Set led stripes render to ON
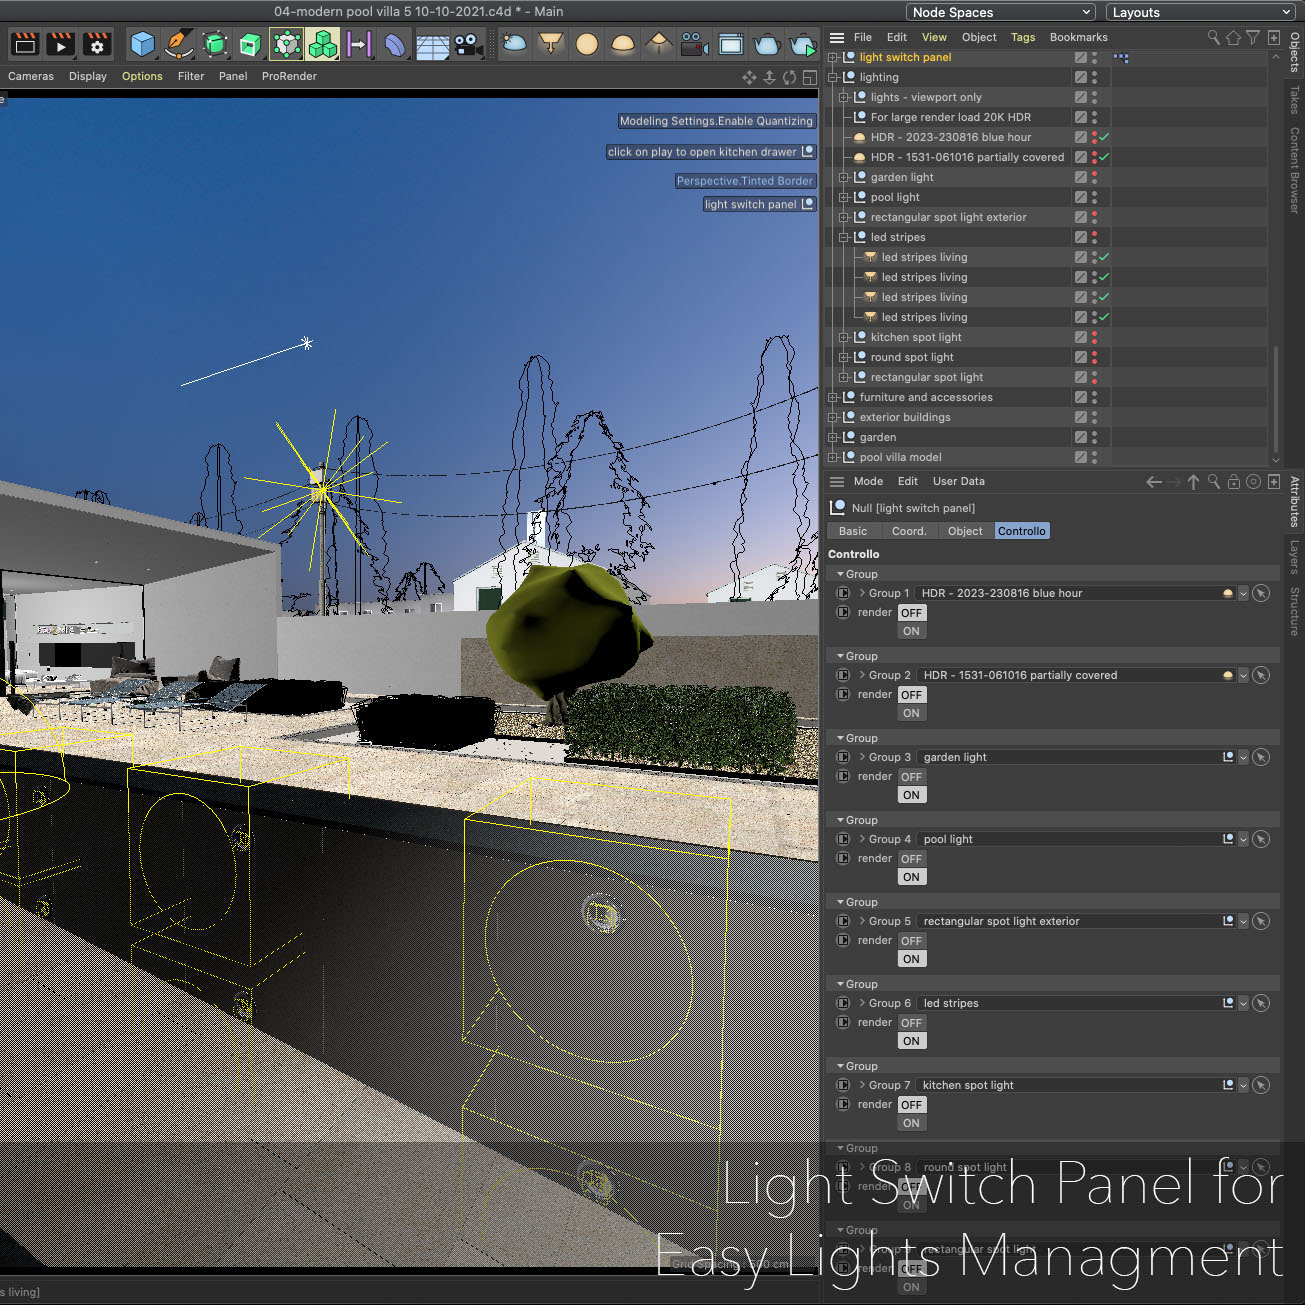 click(911, 1041)
